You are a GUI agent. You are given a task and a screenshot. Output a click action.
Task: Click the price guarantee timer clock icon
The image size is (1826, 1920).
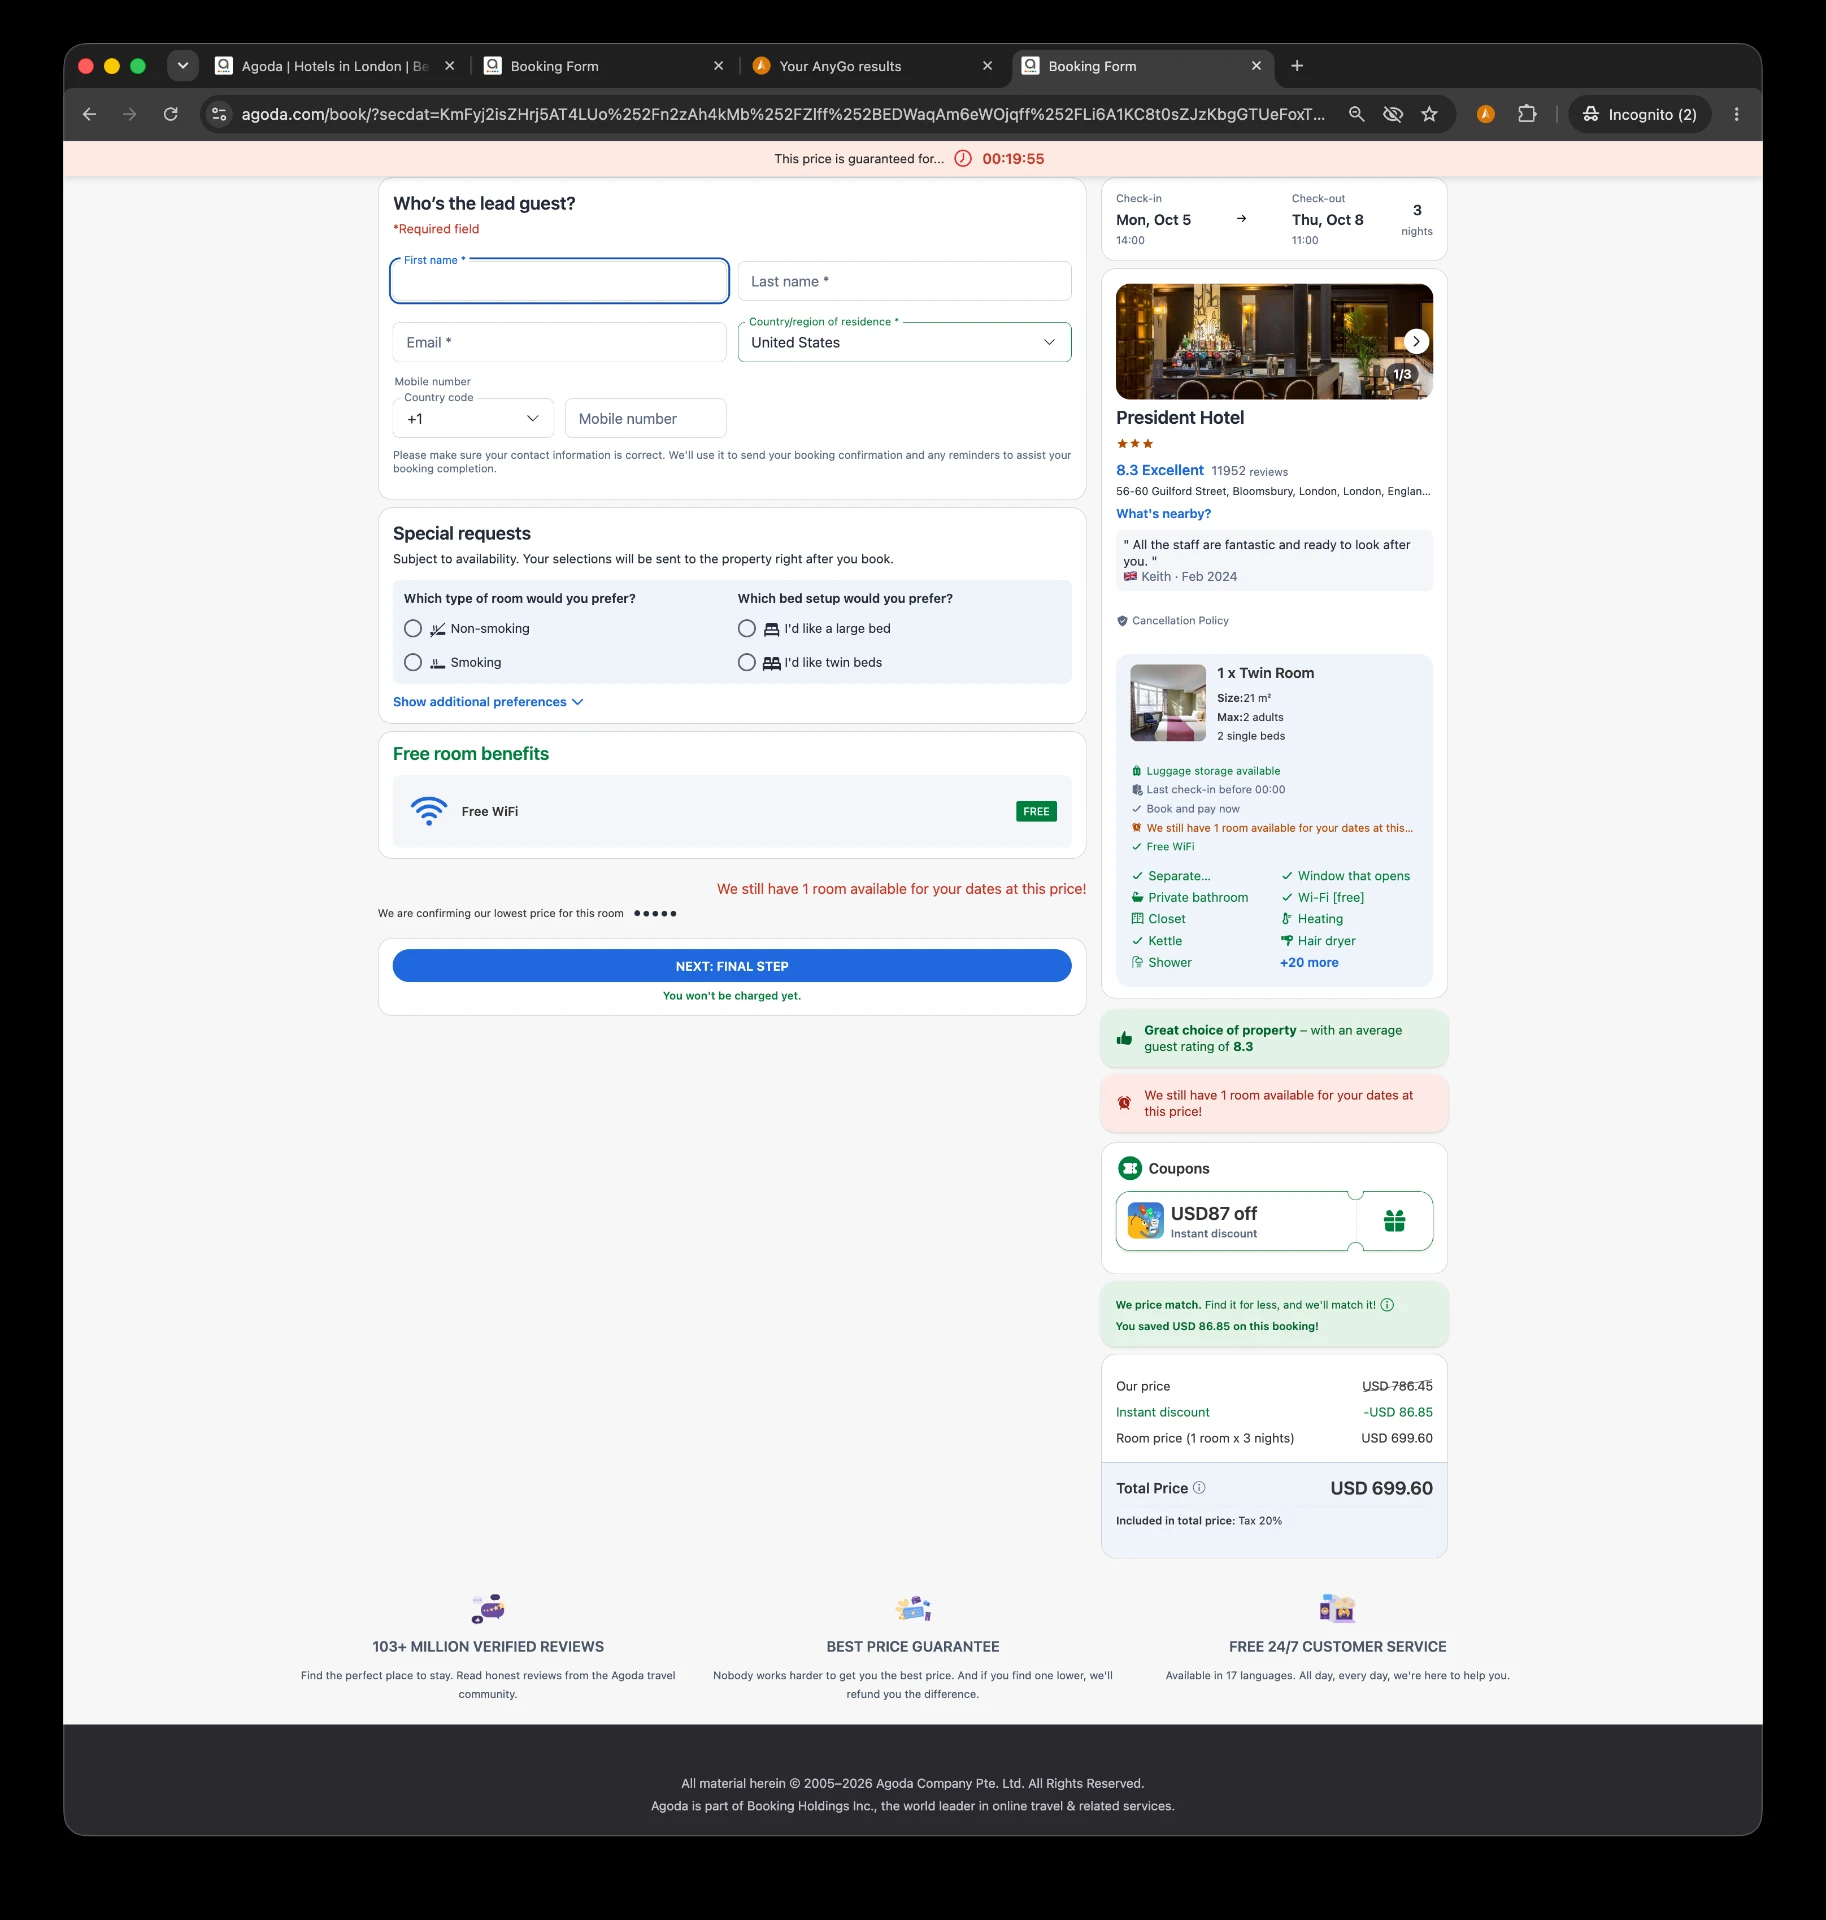coord(963,159)
